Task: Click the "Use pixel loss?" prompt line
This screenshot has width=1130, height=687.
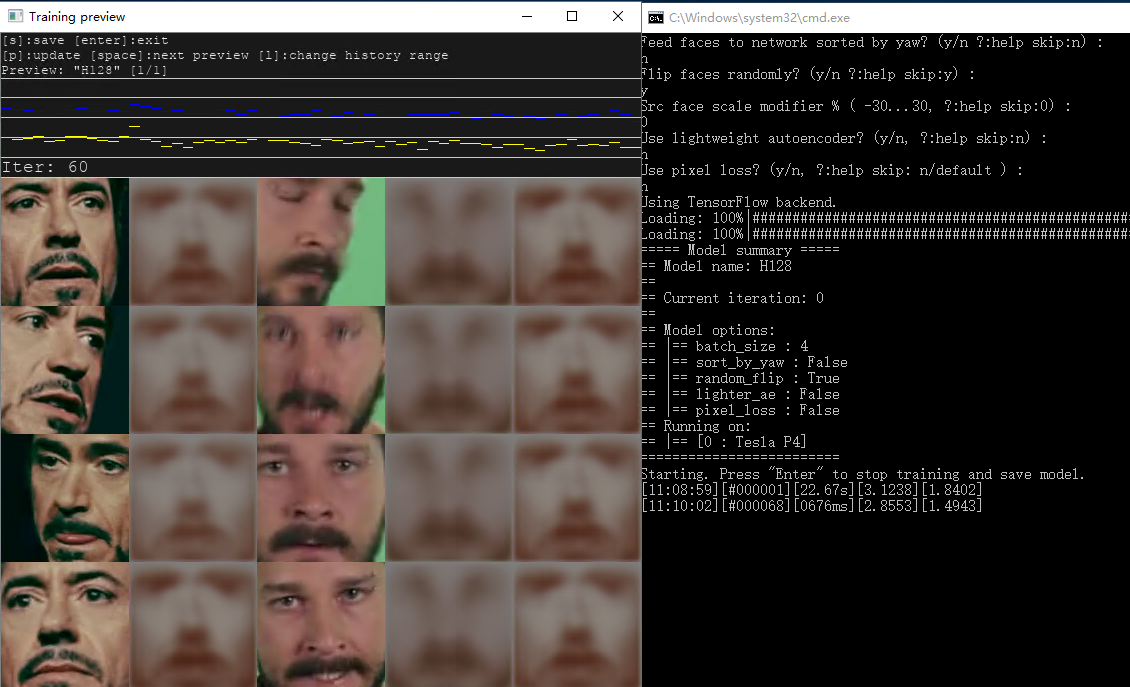Action: [x=832, y=170]
